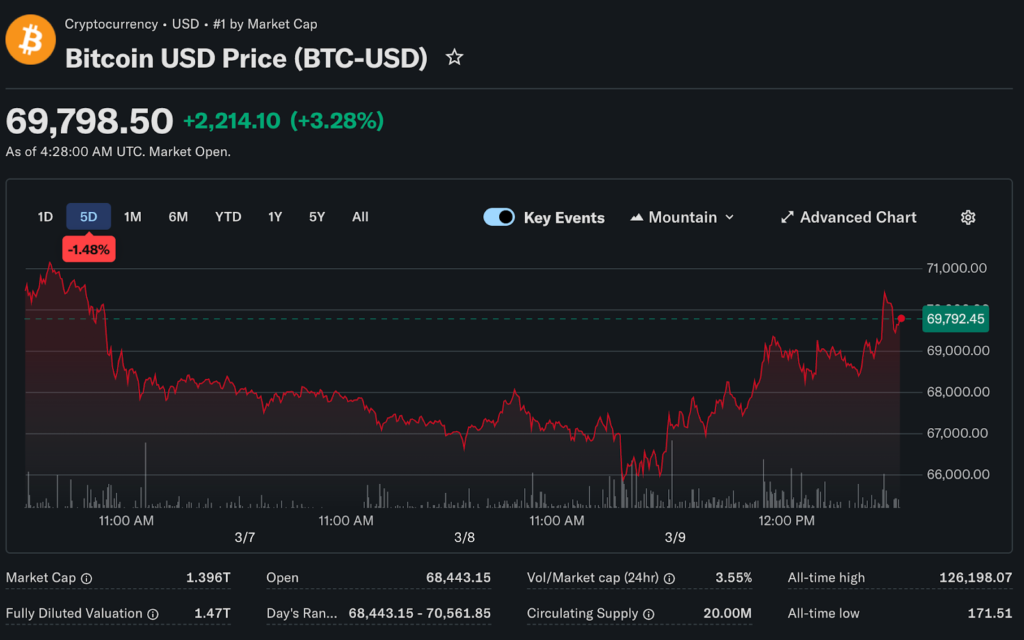The width and height of the screenshot is (1024, 640).
Task: Select the 1D time range
Action: [45, 217]
